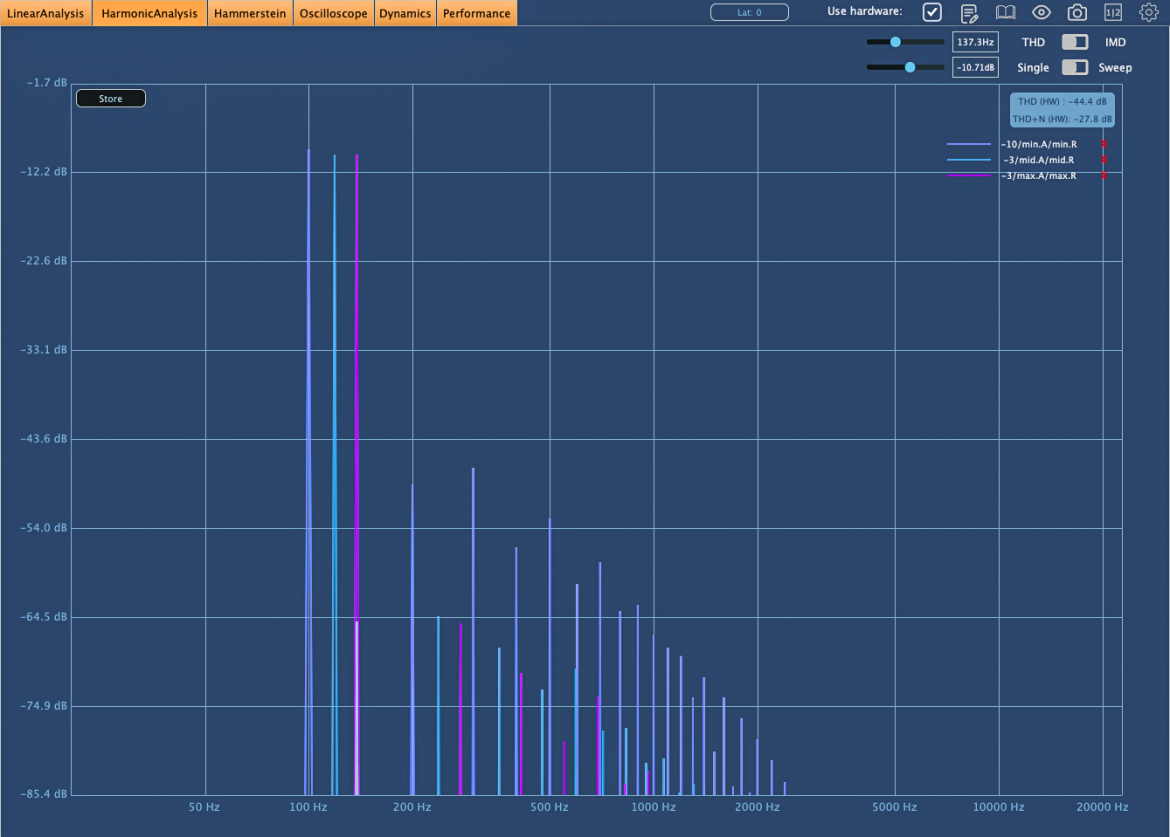Screen dimensions: 1170x837
Task: Click the 1|2 channel icon
Action: coord(1113,13)
